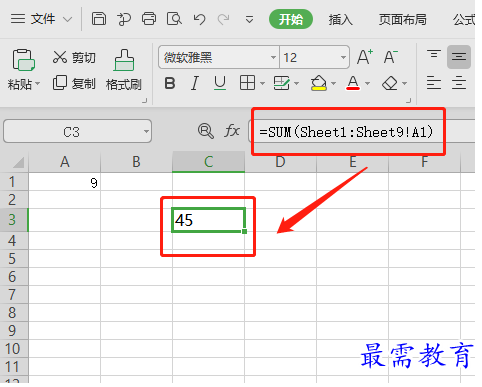The width and height of the screenshot is (482, 387).
Task: Select row 1 header
Action: (x=14, y=182)
